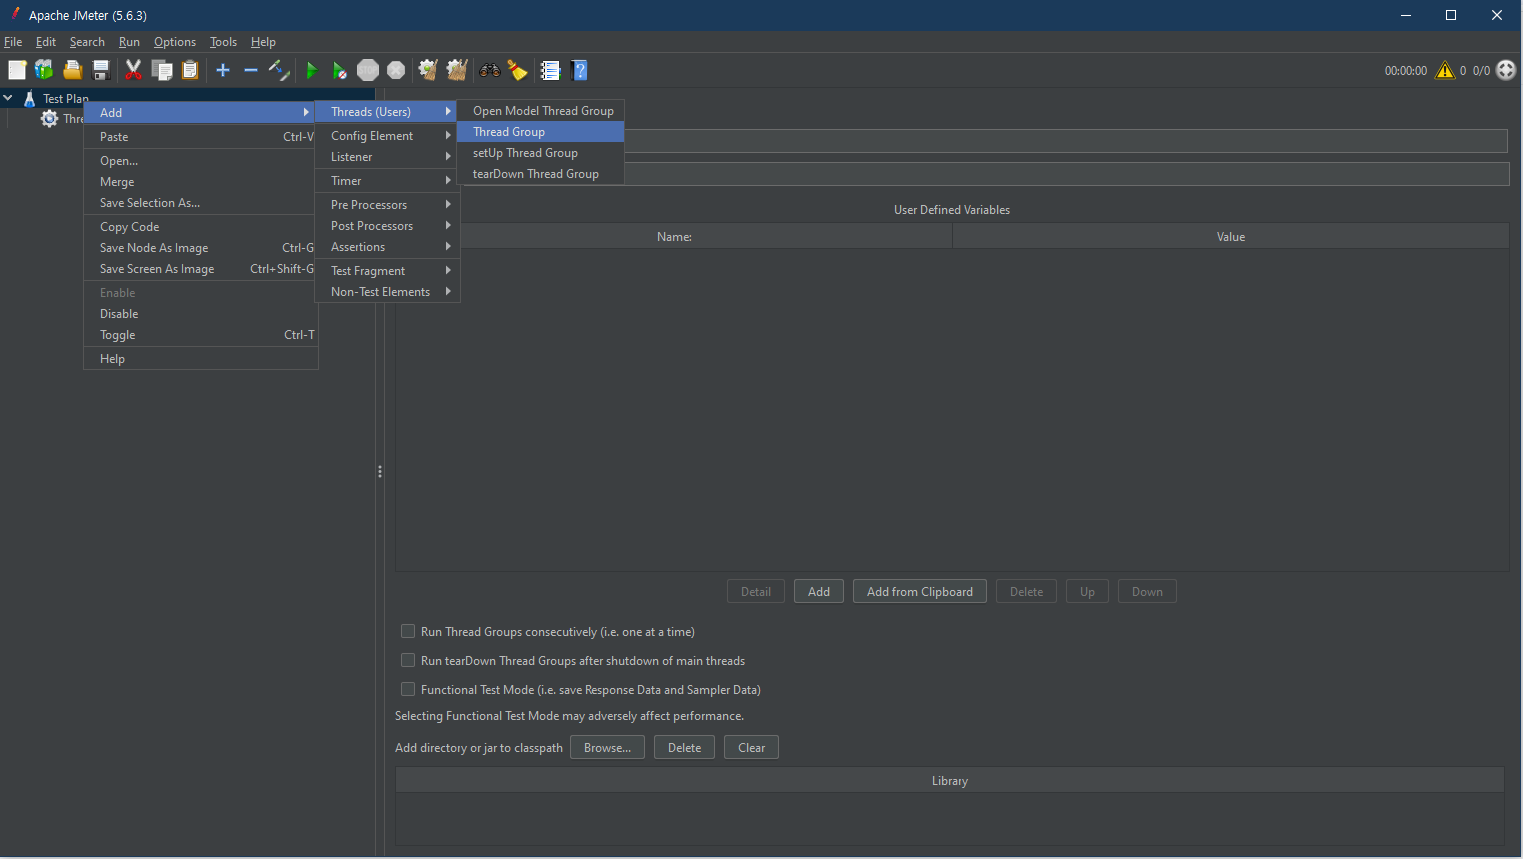The height and width of the screenshot is (859, 1523).
Task: Choose Open Model Thread Group
Action: (x=541, y=111)
